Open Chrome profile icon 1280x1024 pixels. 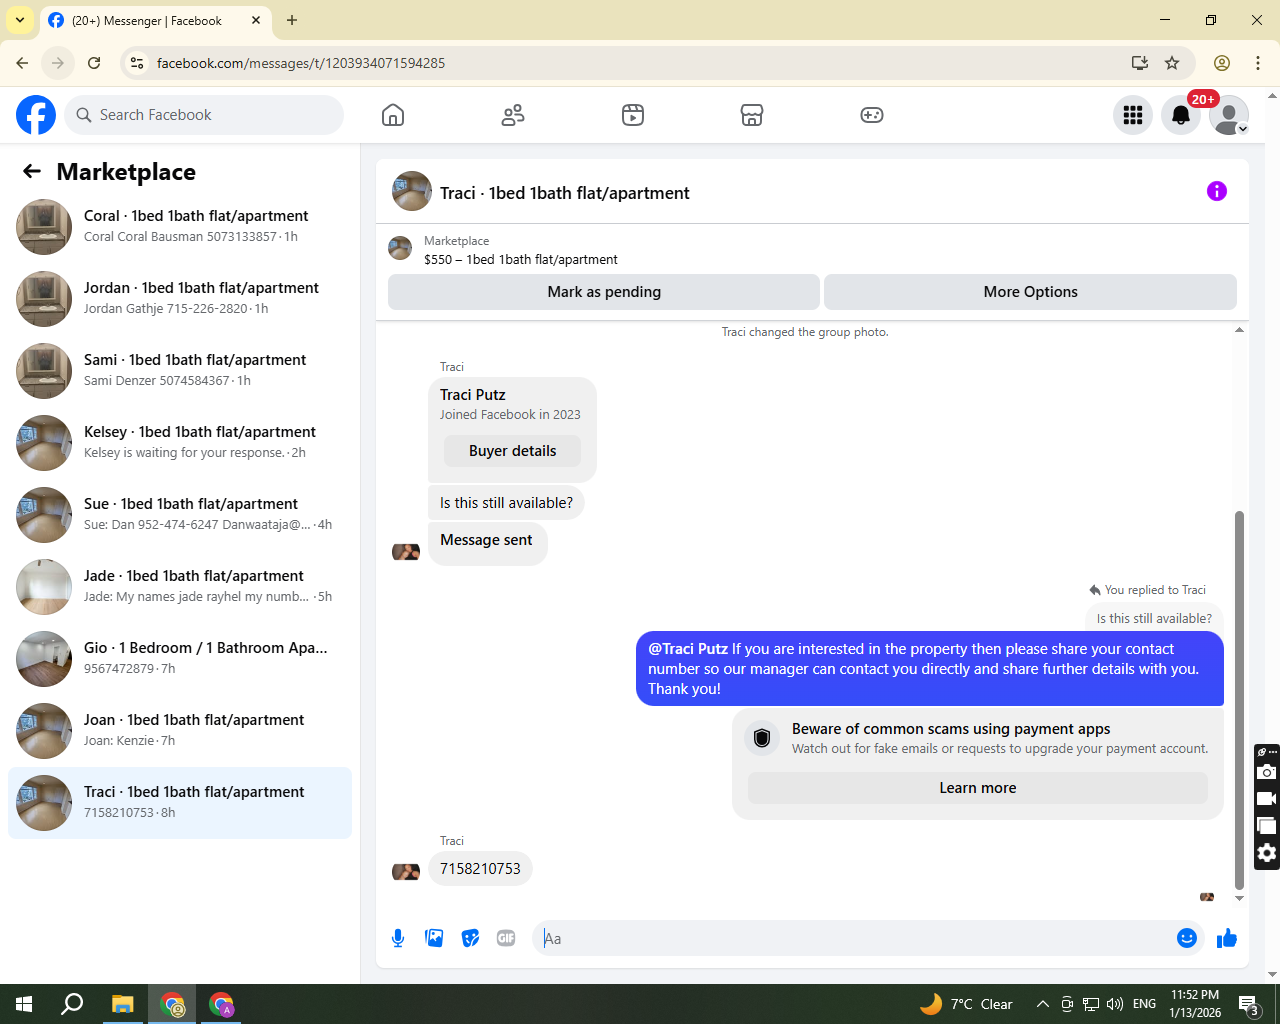1222,63
